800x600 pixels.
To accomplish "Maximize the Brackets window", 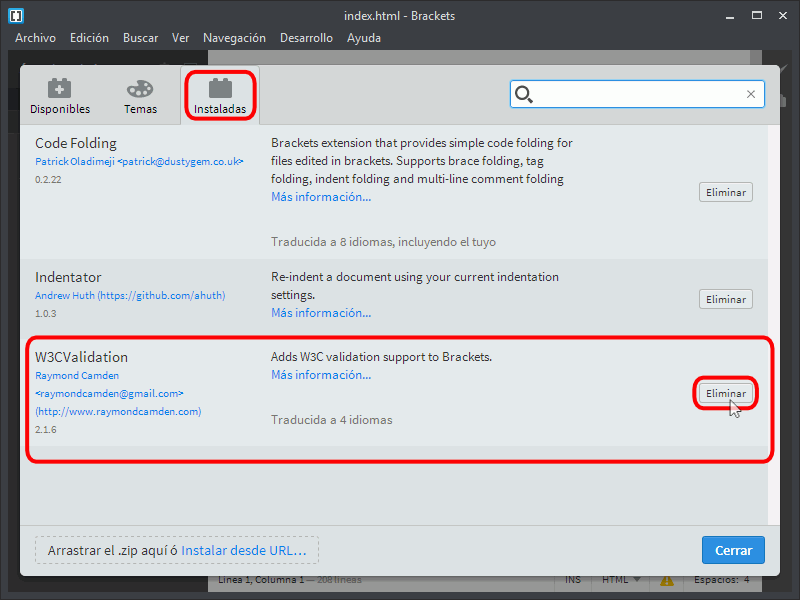I will coord(757,16).
